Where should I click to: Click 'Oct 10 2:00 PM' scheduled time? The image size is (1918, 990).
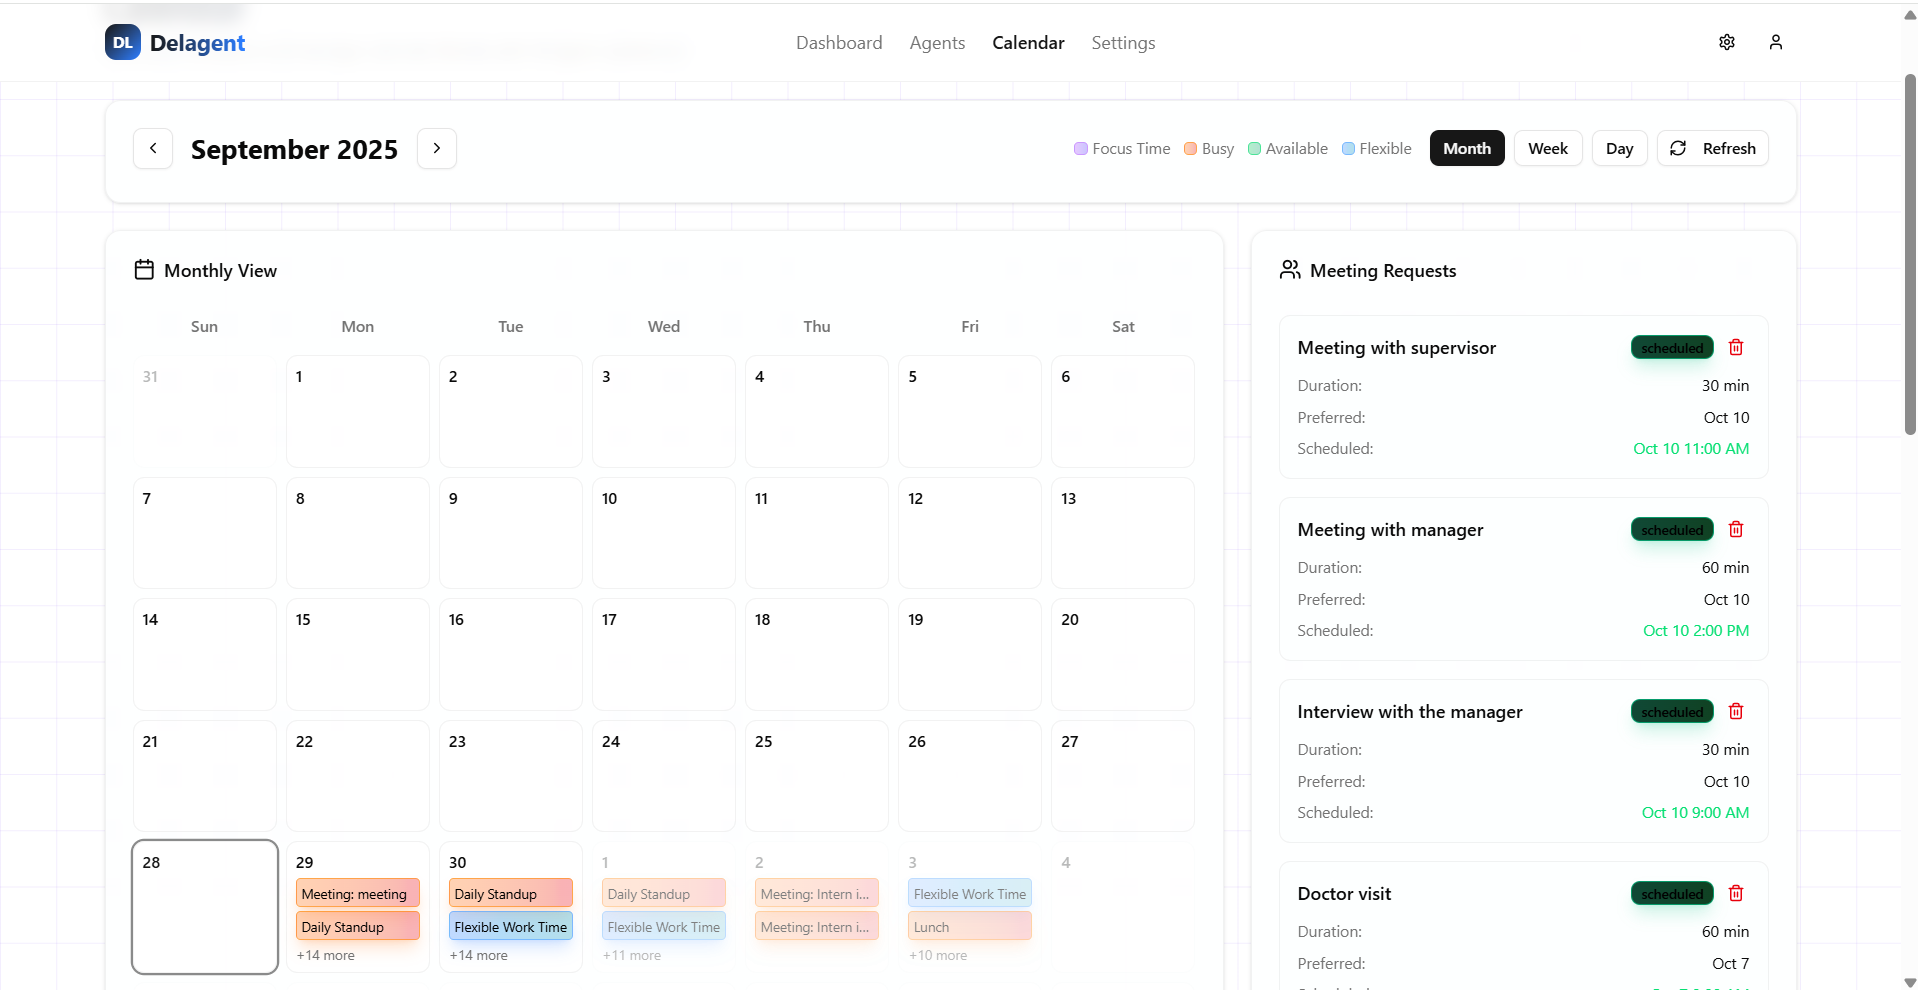pos(1696,630)
